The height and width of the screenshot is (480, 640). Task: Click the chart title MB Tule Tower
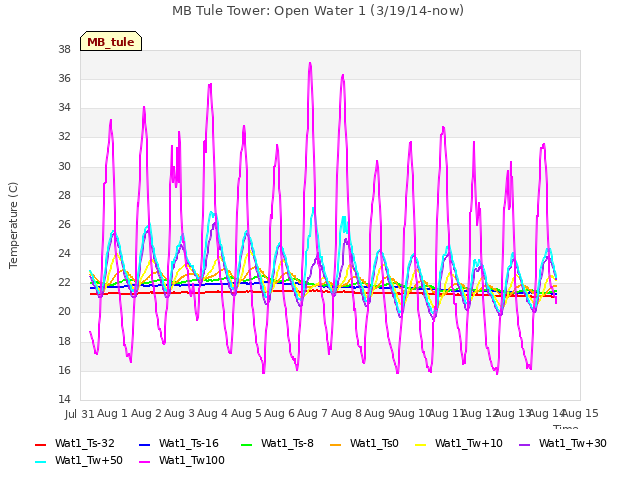318,11
